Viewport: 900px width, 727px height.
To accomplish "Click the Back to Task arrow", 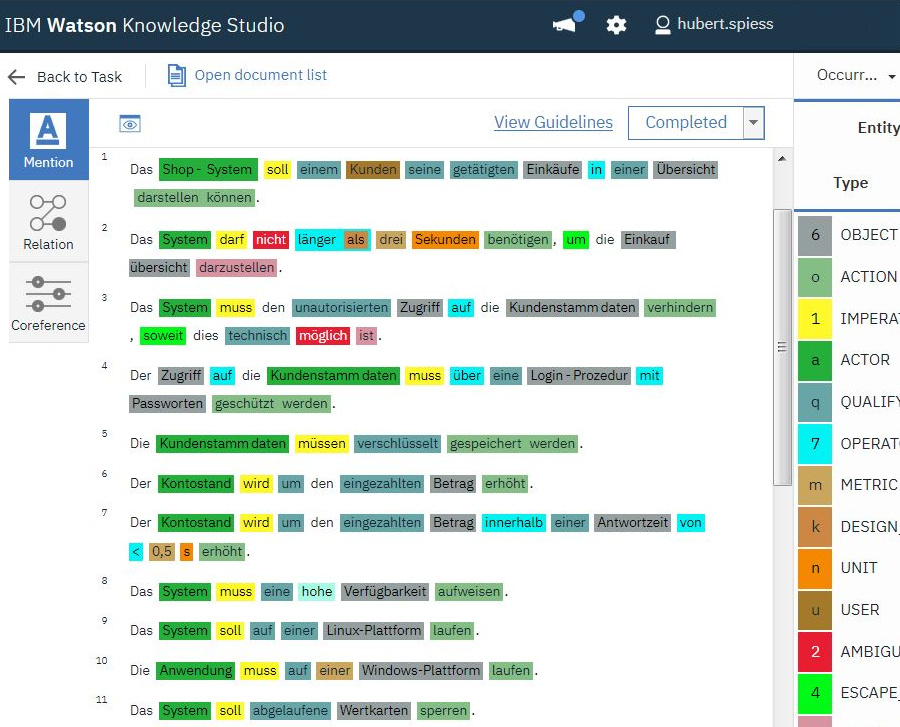I will click(x=16, y=77).
